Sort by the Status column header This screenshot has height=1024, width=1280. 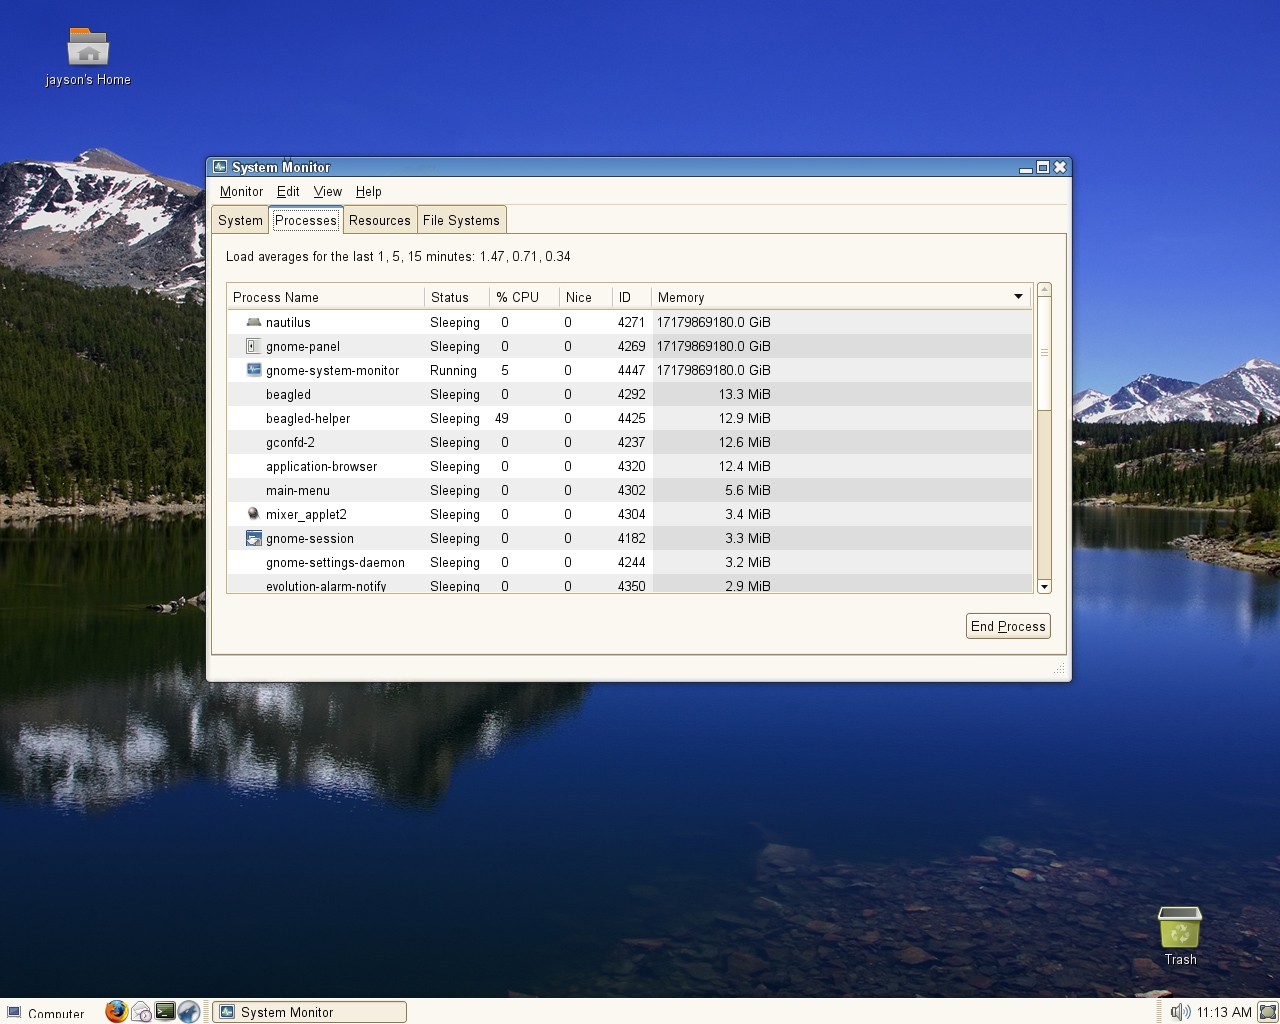(x=457, y=297)
